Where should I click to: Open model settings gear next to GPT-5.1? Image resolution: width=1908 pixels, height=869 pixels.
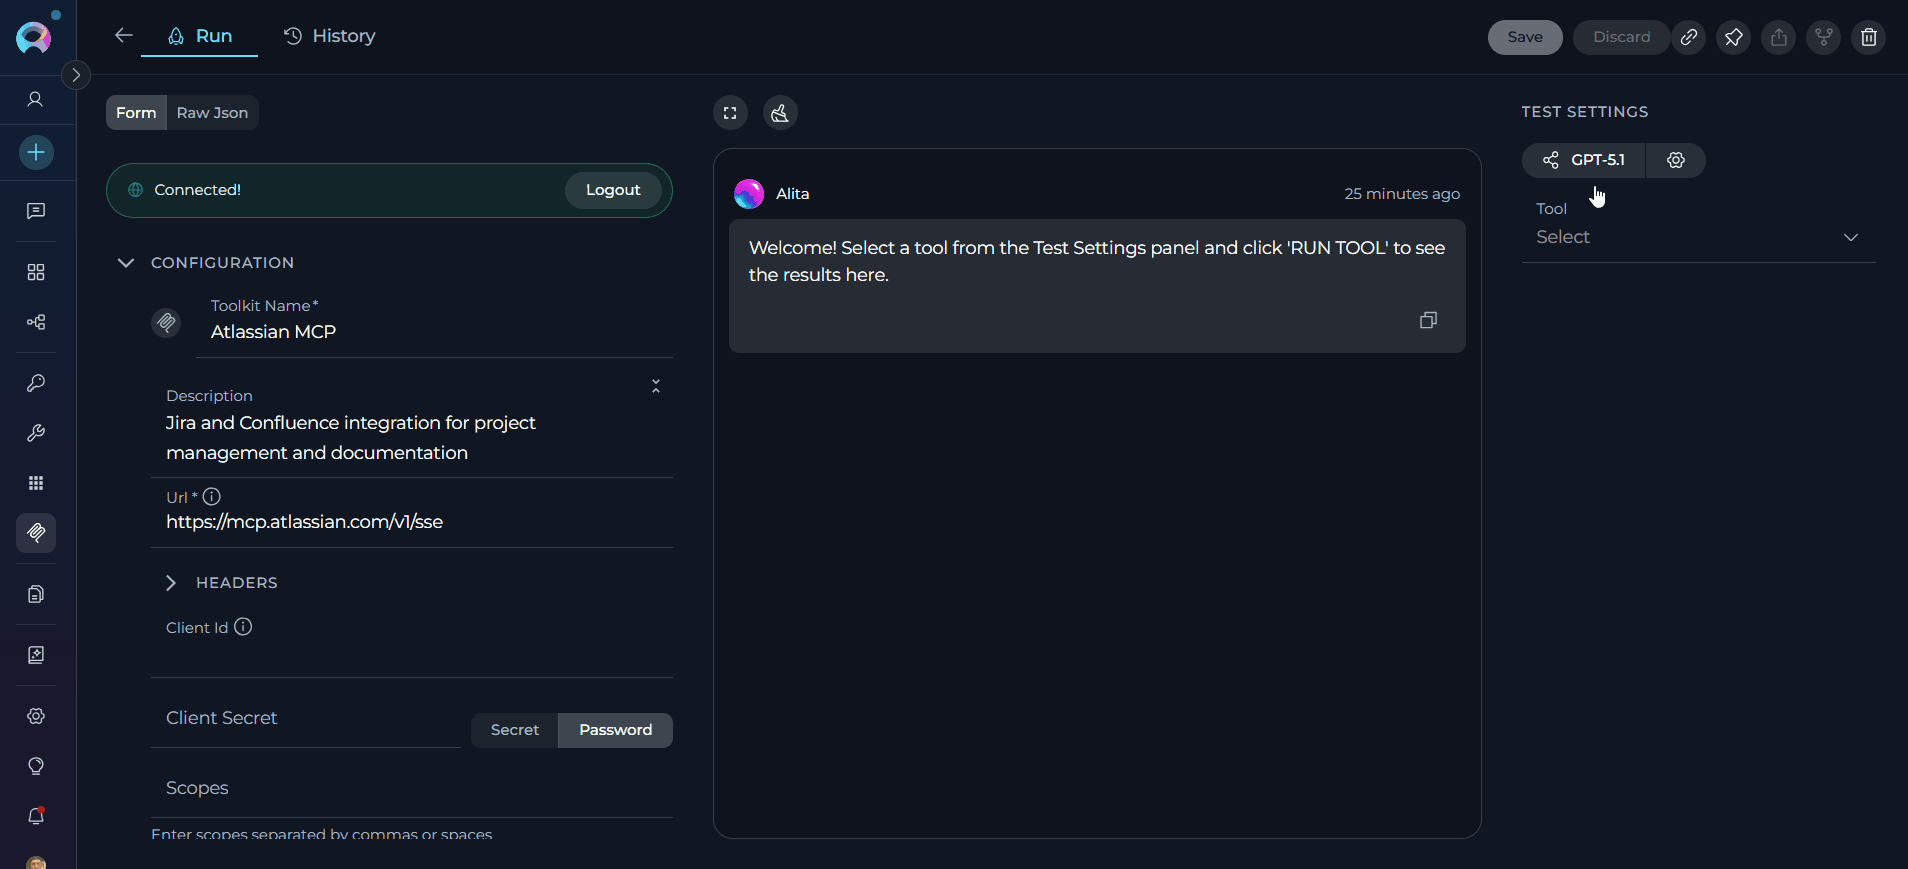tap(1676, 160)
